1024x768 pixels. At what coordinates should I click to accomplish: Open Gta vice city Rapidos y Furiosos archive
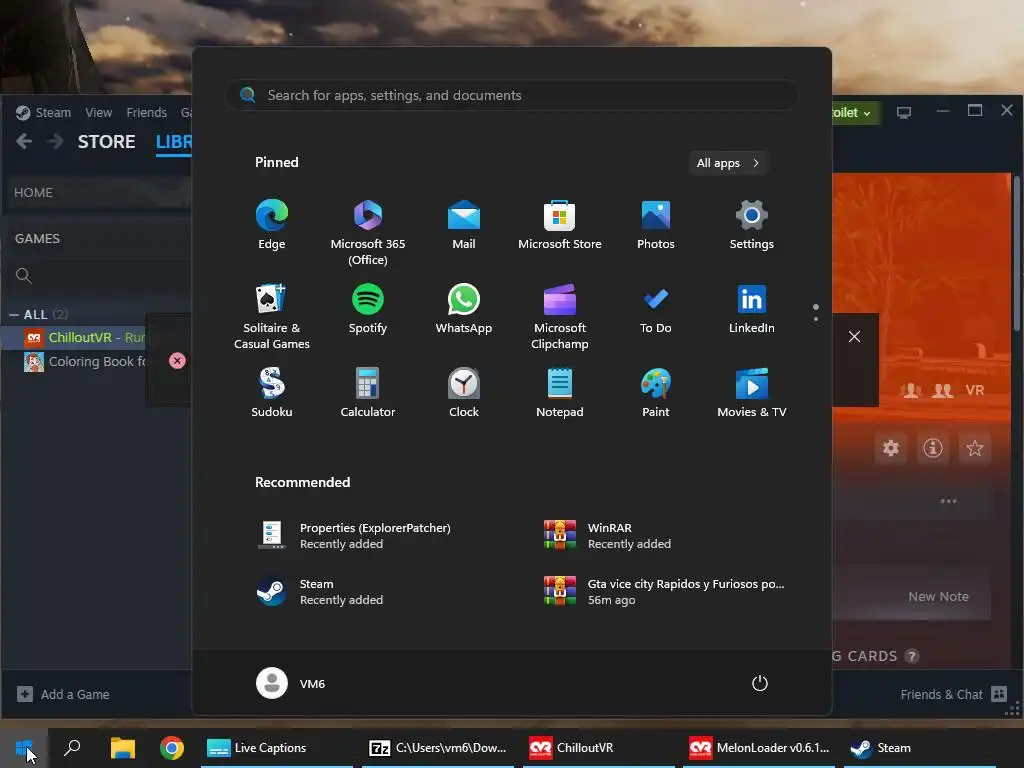666,592
